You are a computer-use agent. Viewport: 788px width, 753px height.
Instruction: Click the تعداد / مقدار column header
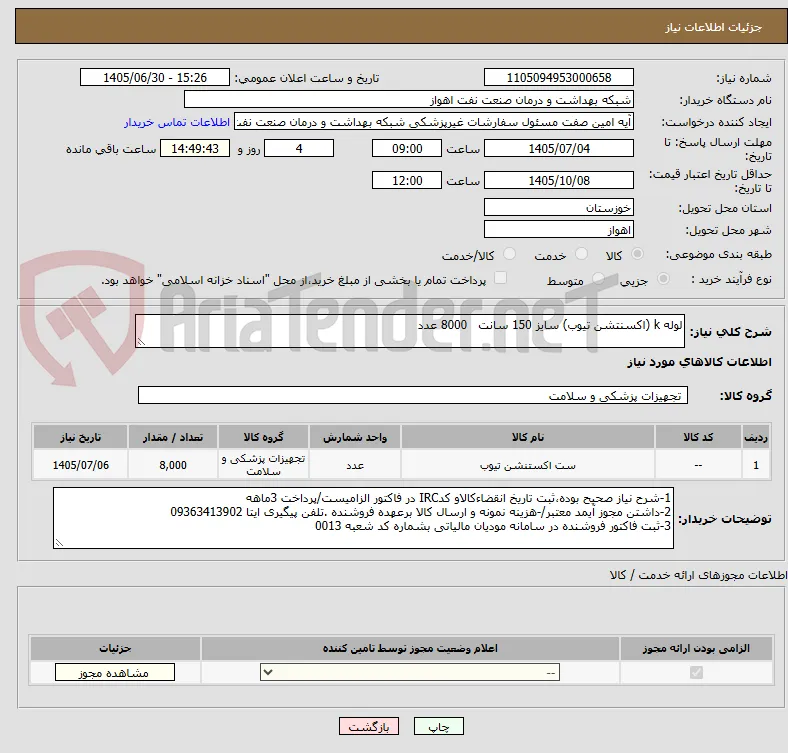tap(173, 437)
